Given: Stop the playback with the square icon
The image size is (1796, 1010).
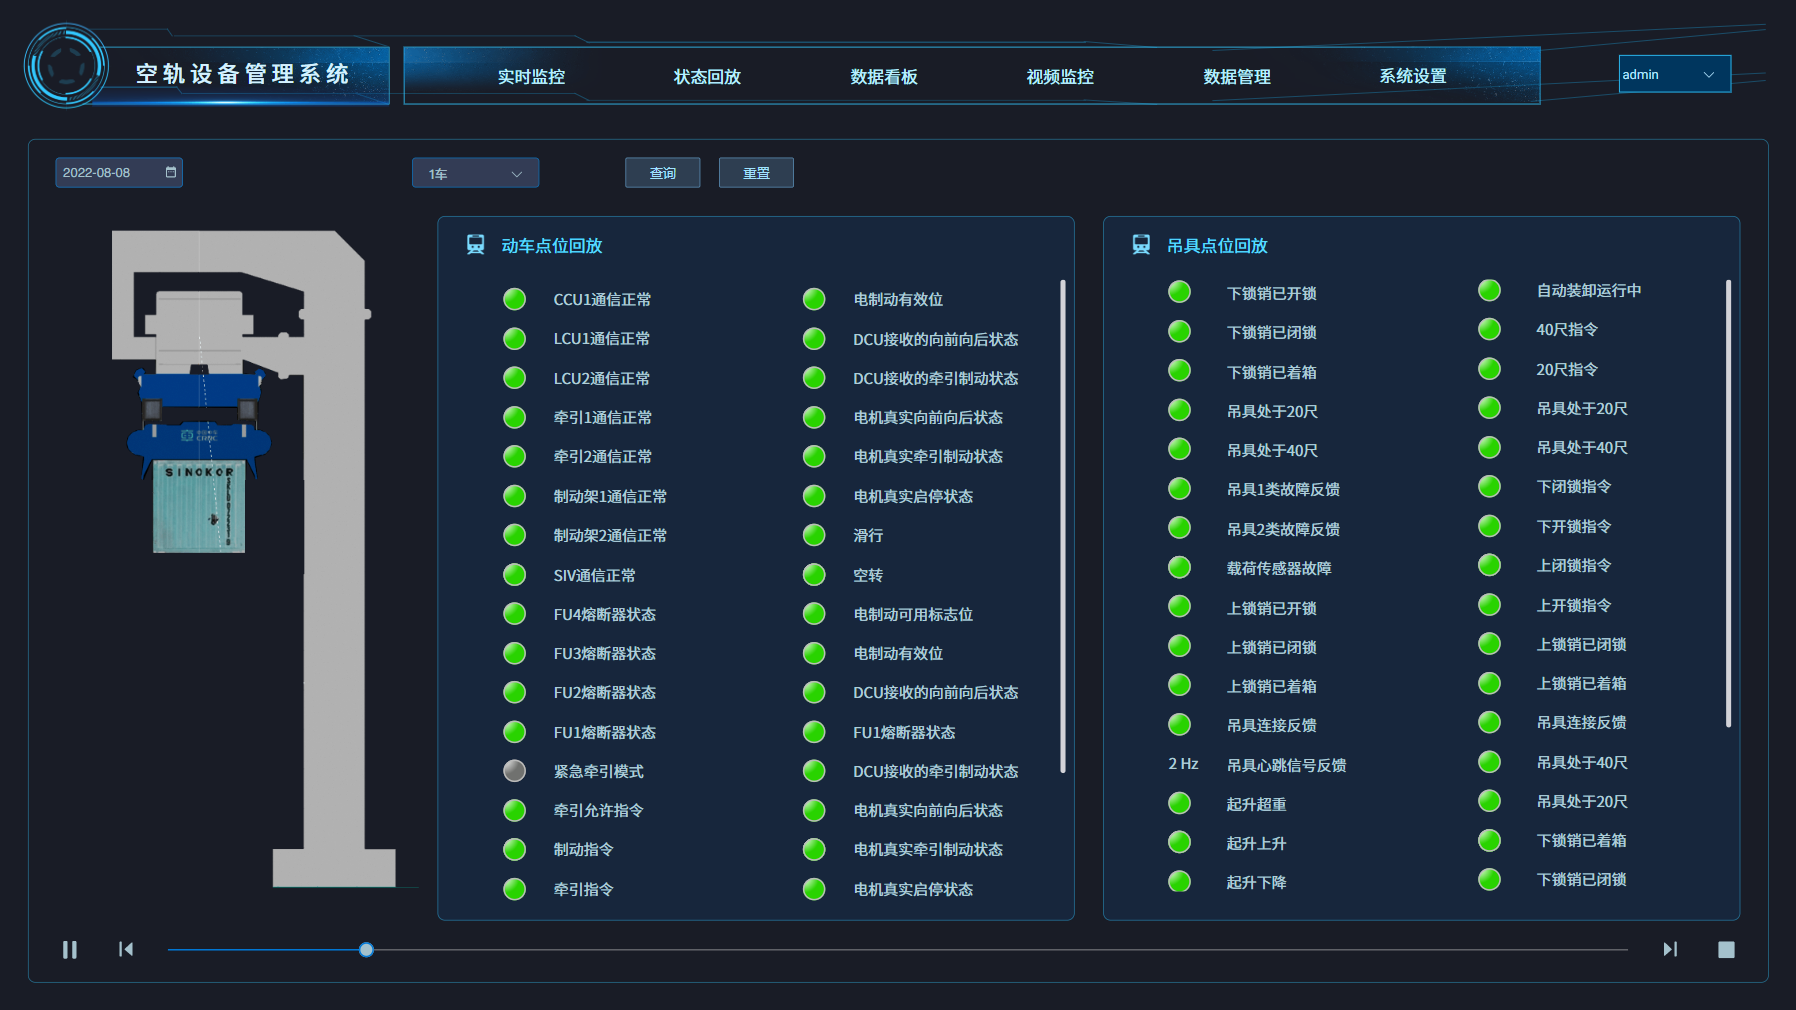Looking at the screenshot, I should pyautogui.click(x=1726, y=950).
